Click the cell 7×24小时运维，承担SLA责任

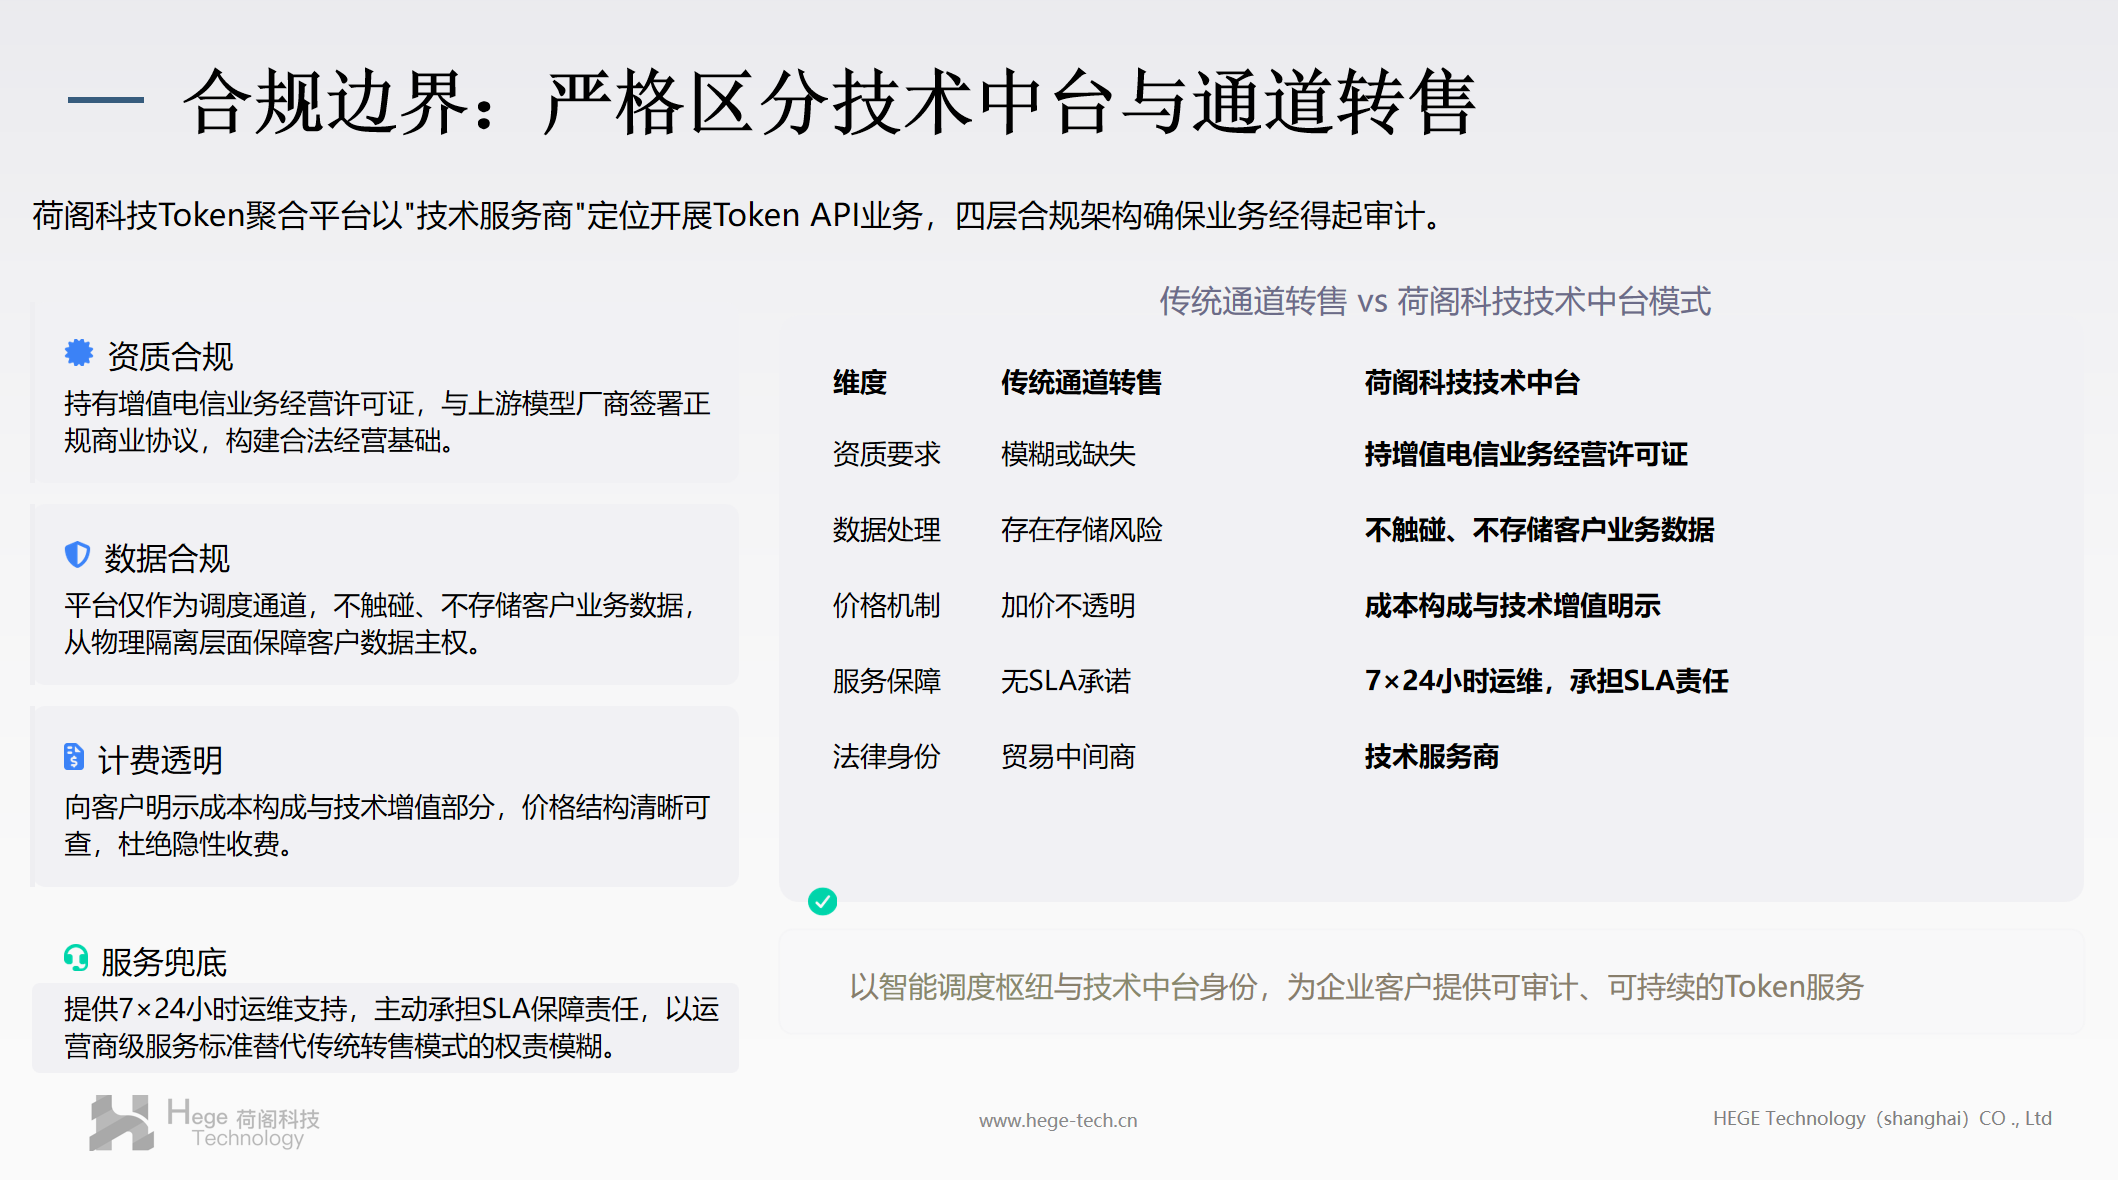(1547, 682)
